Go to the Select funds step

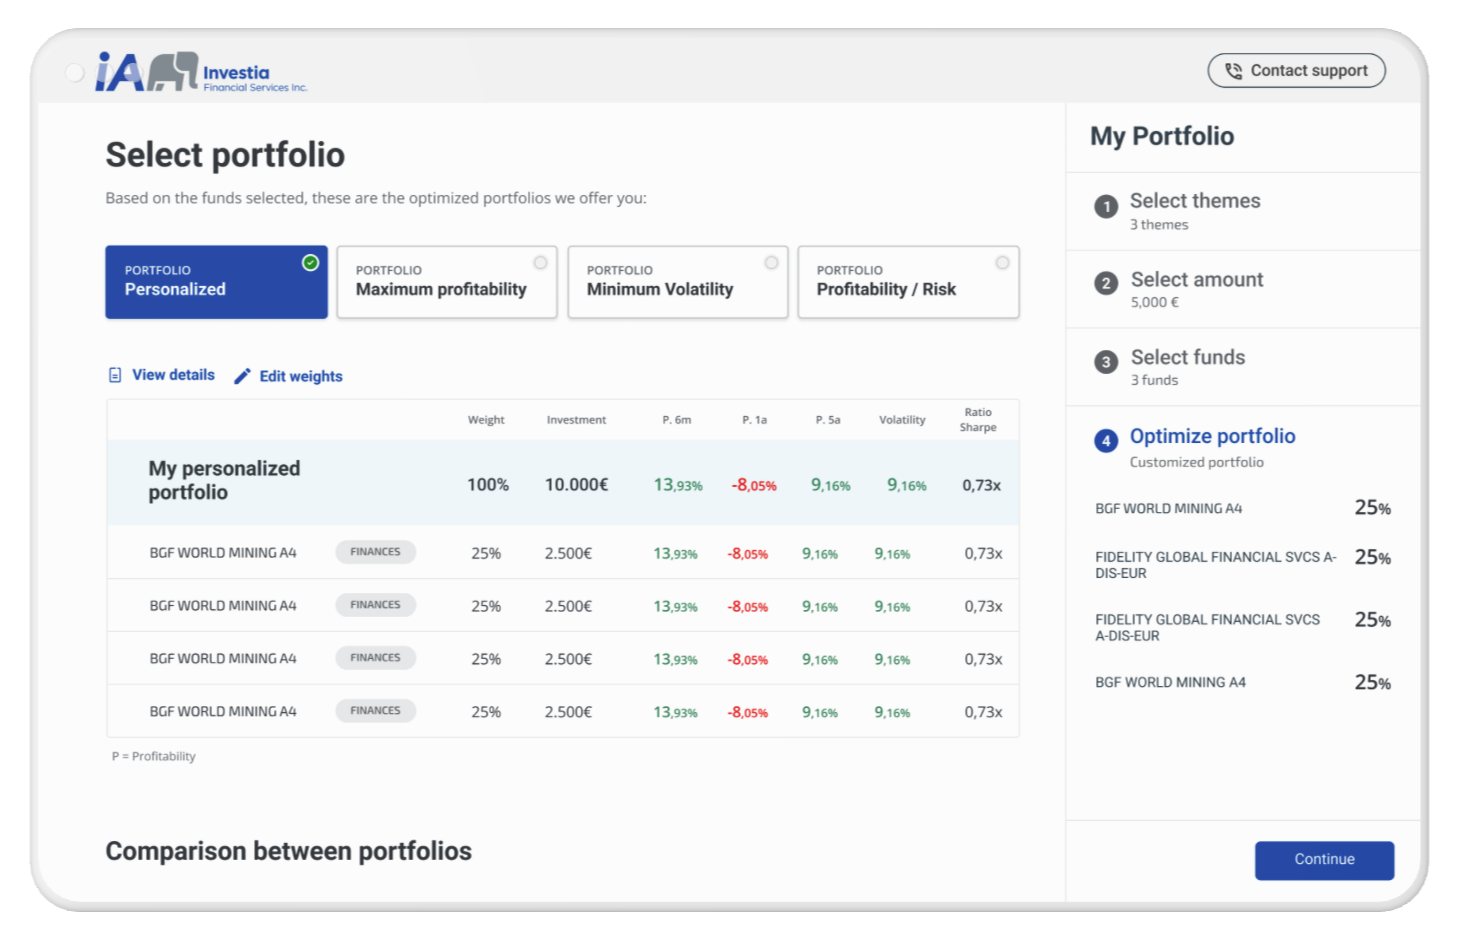pyautogui.click(x=1243, y=367)
